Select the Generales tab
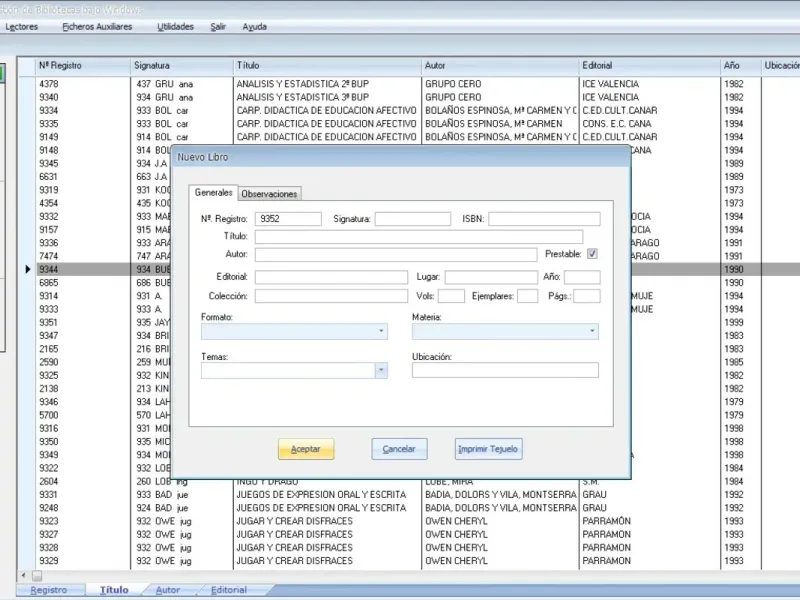This screenshot has height=600, width=800. (x=213, y=192)
